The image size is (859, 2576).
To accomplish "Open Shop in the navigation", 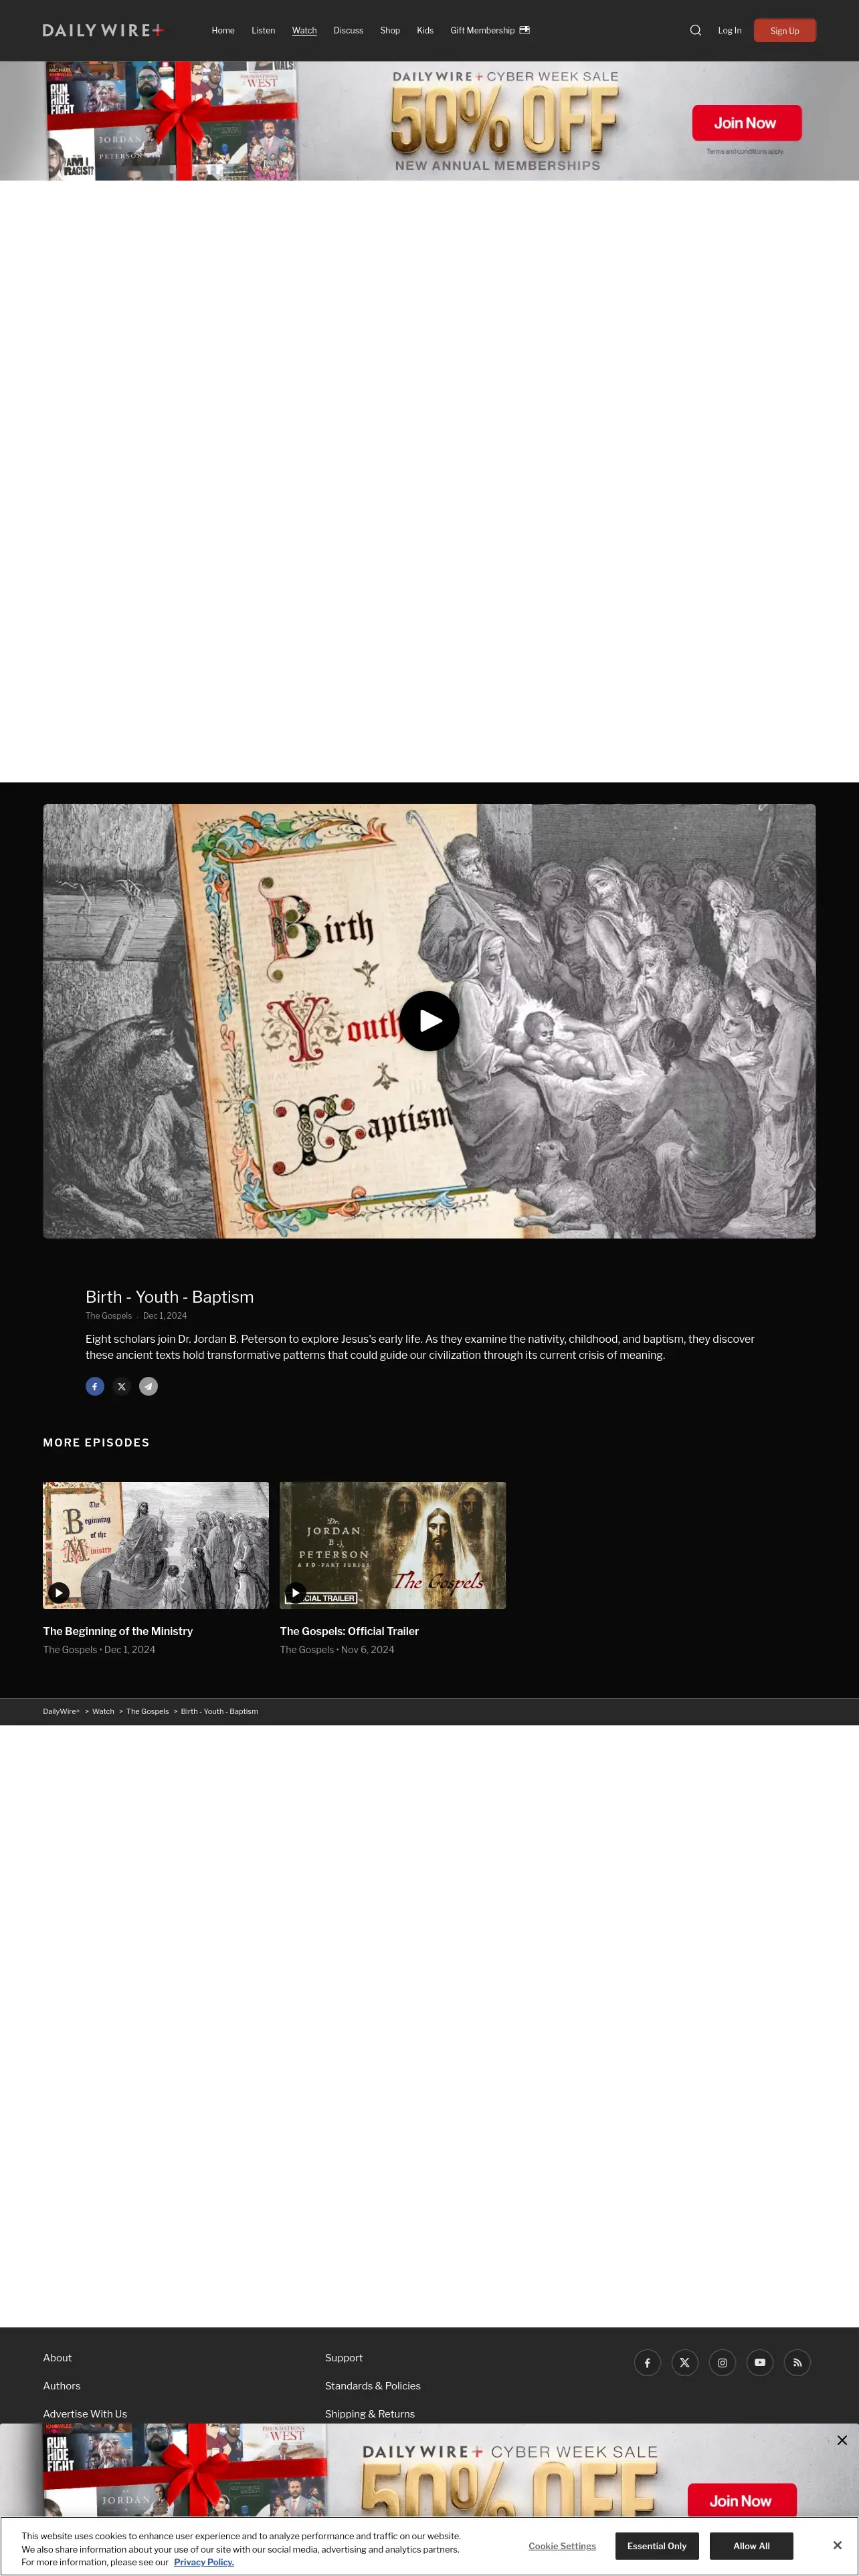I will (x=390, y=30).
